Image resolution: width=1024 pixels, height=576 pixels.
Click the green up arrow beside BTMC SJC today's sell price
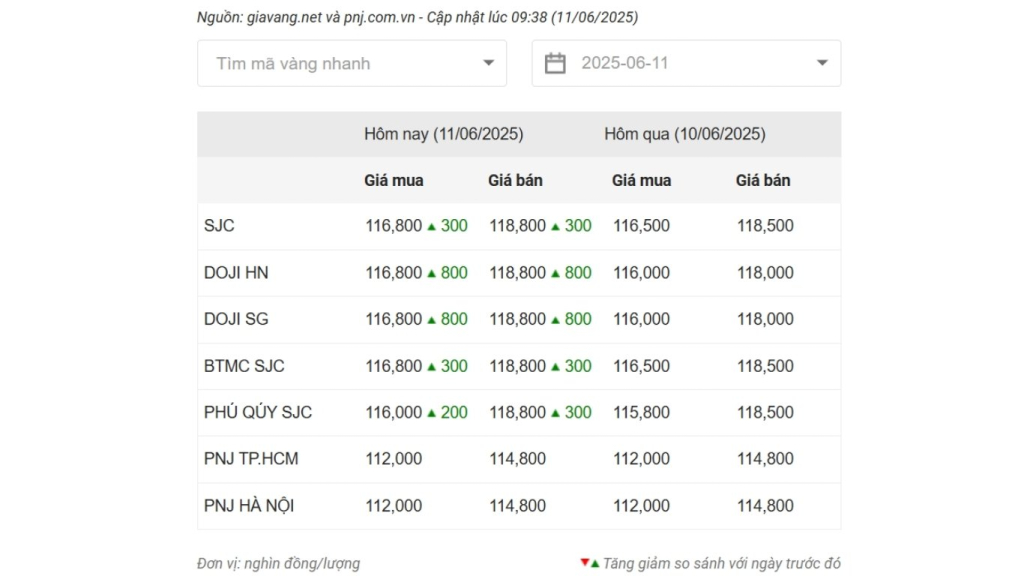pos(556,367)
